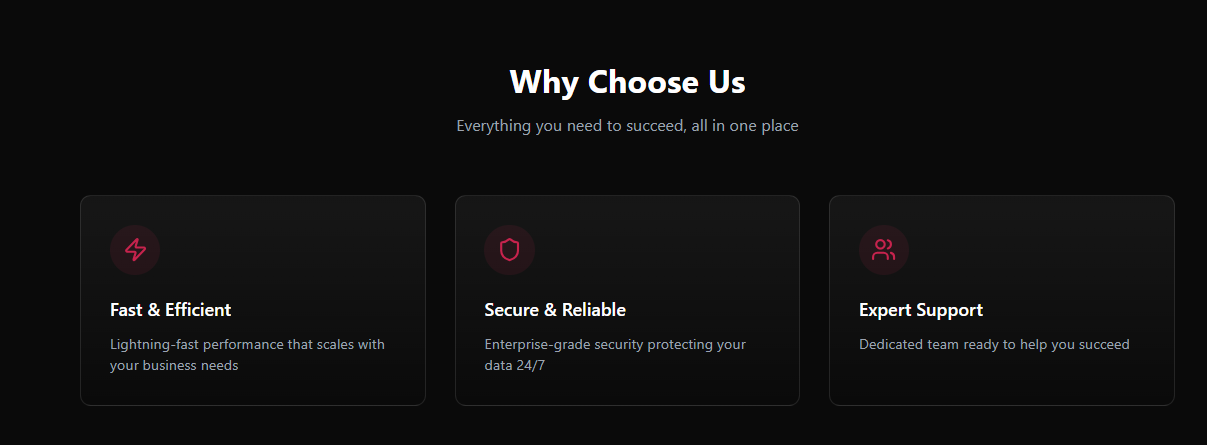Click the shield security icon
Screen dimensions: 1207x445
pos(510,250)
